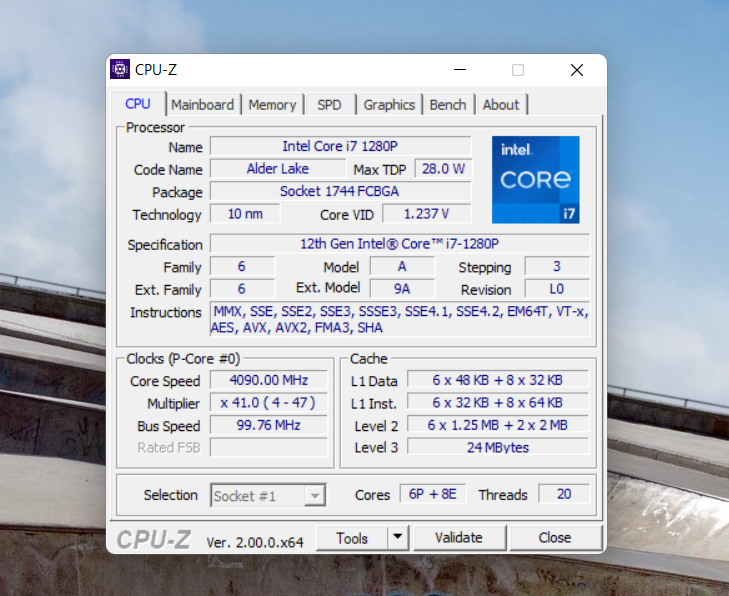
Task: Click the Revision value L0
Action: click(557, 289)
